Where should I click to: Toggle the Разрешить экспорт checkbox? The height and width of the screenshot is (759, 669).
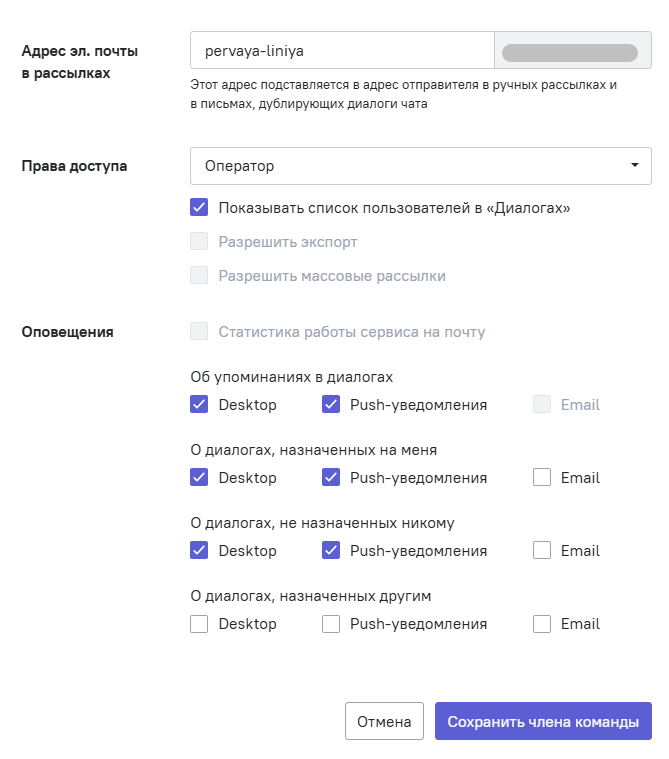(x=199, y=242)
